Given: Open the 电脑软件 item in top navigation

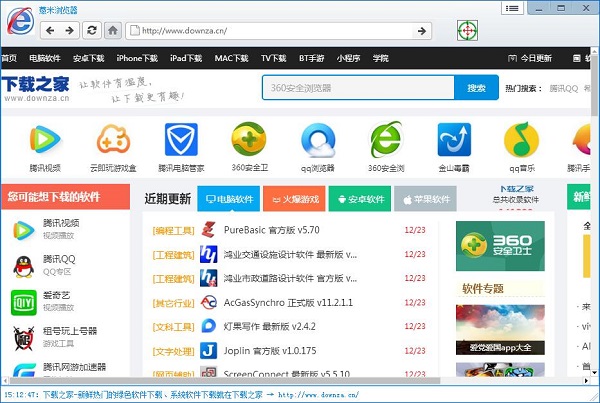Looking at the screenshot, I should (45, 58).
